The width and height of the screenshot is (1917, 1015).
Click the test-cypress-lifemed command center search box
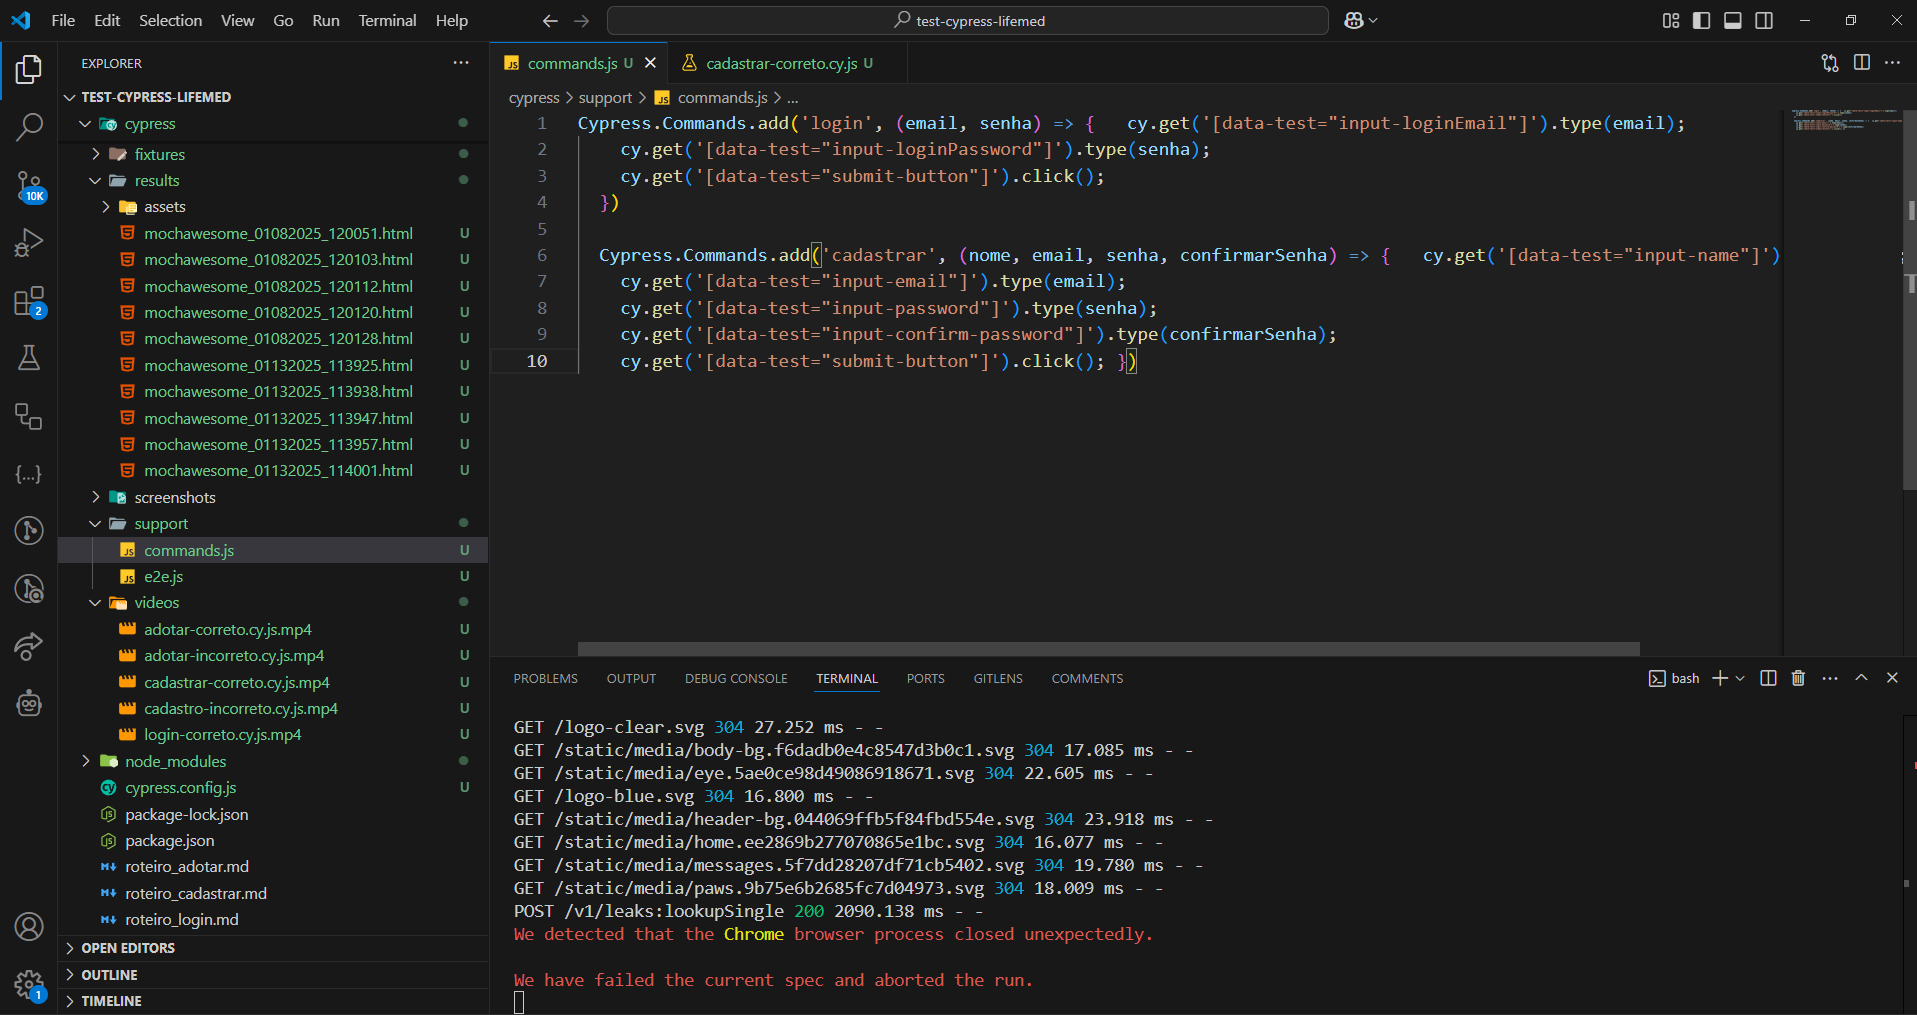coord(967,20)
